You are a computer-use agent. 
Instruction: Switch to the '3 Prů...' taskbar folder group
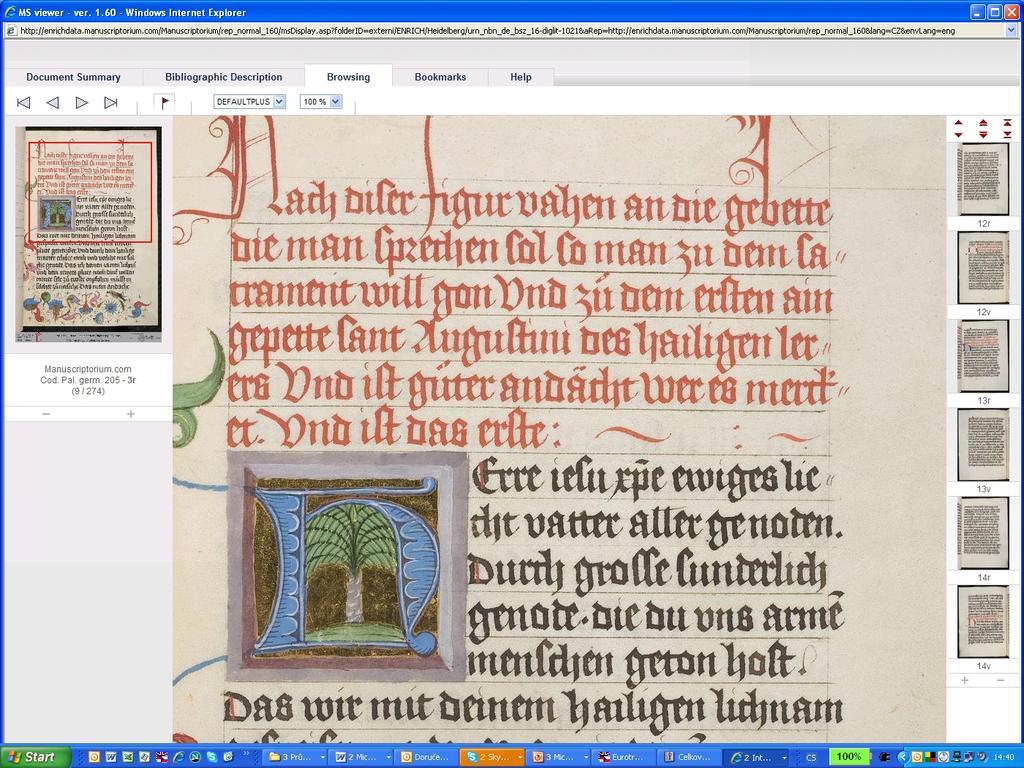coord(295,757)
